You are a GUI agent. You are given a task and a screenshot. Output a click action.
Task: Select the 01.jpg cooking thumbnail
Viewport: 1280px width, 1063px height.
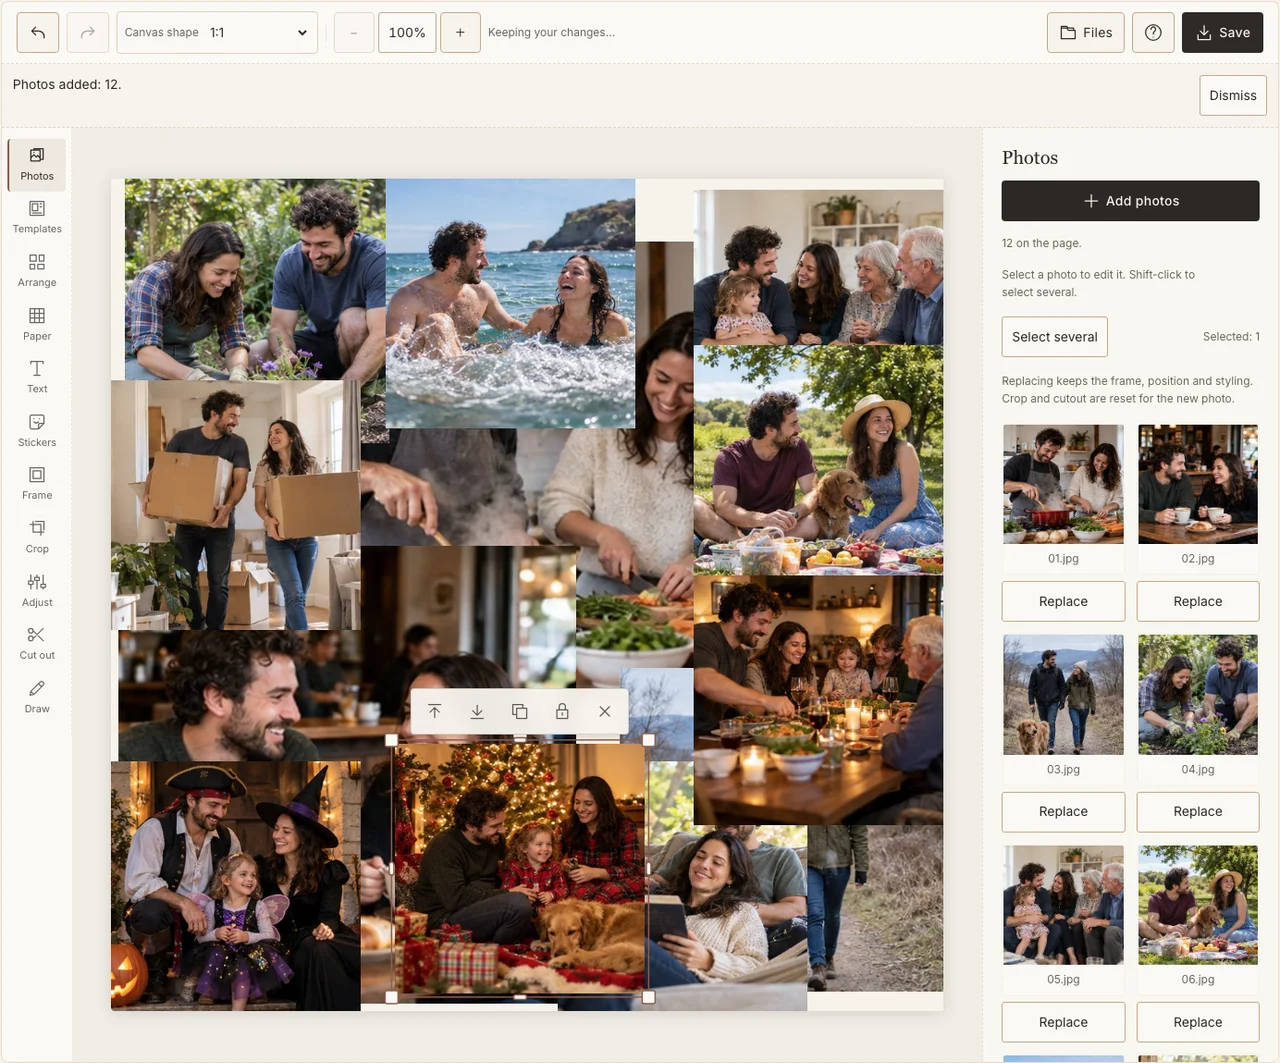[1063, 484]
